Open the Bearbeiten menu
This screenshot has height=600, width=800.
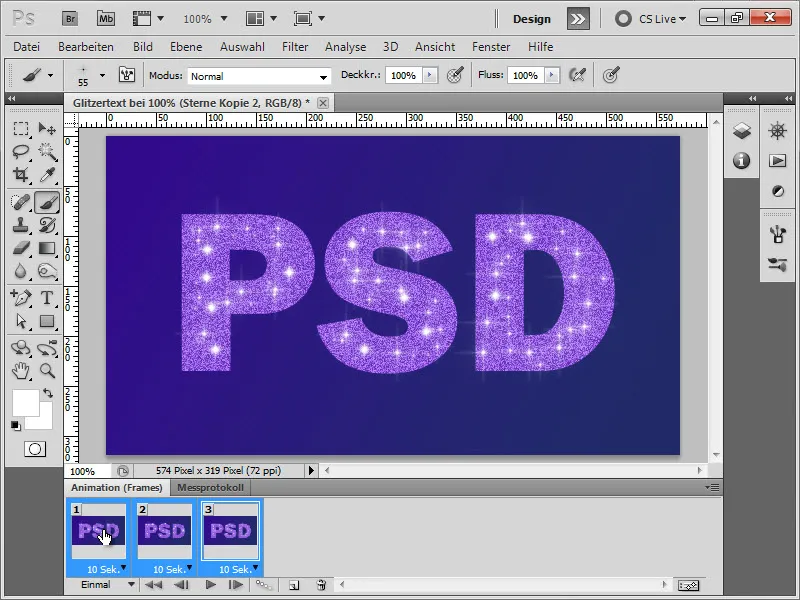86,47
